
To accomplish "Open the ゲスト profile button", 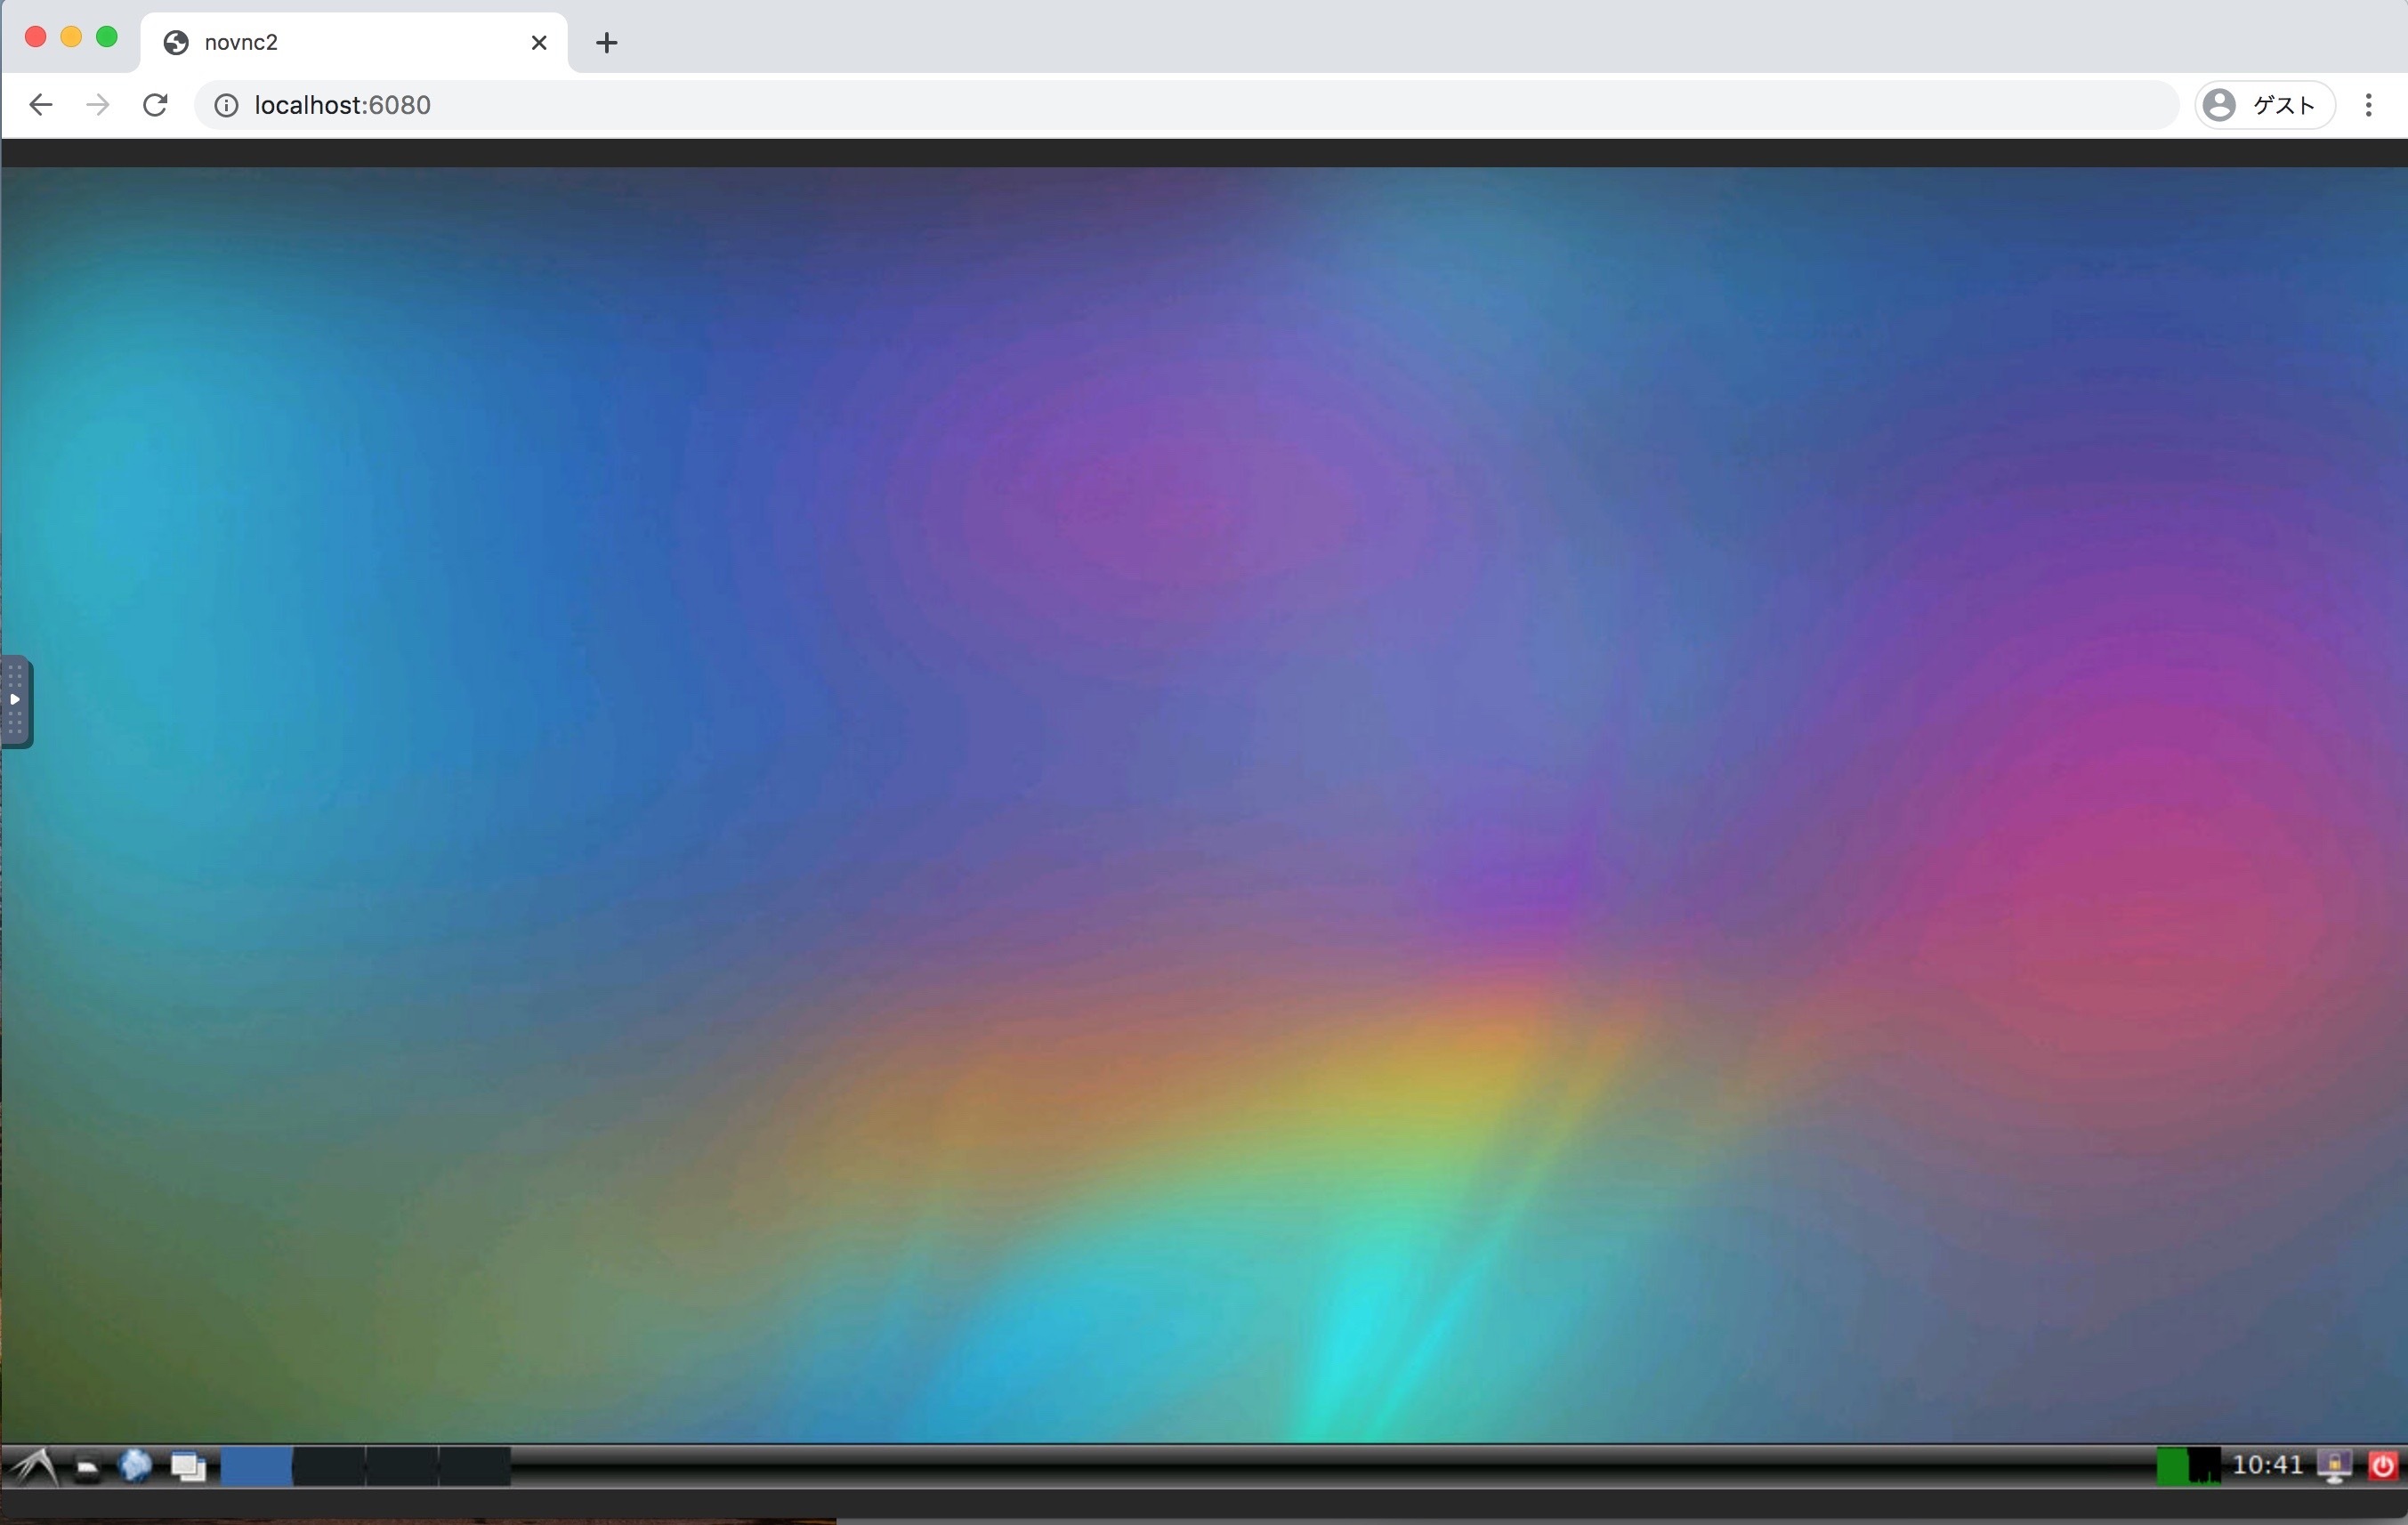I will click(x=2265, y=105).
